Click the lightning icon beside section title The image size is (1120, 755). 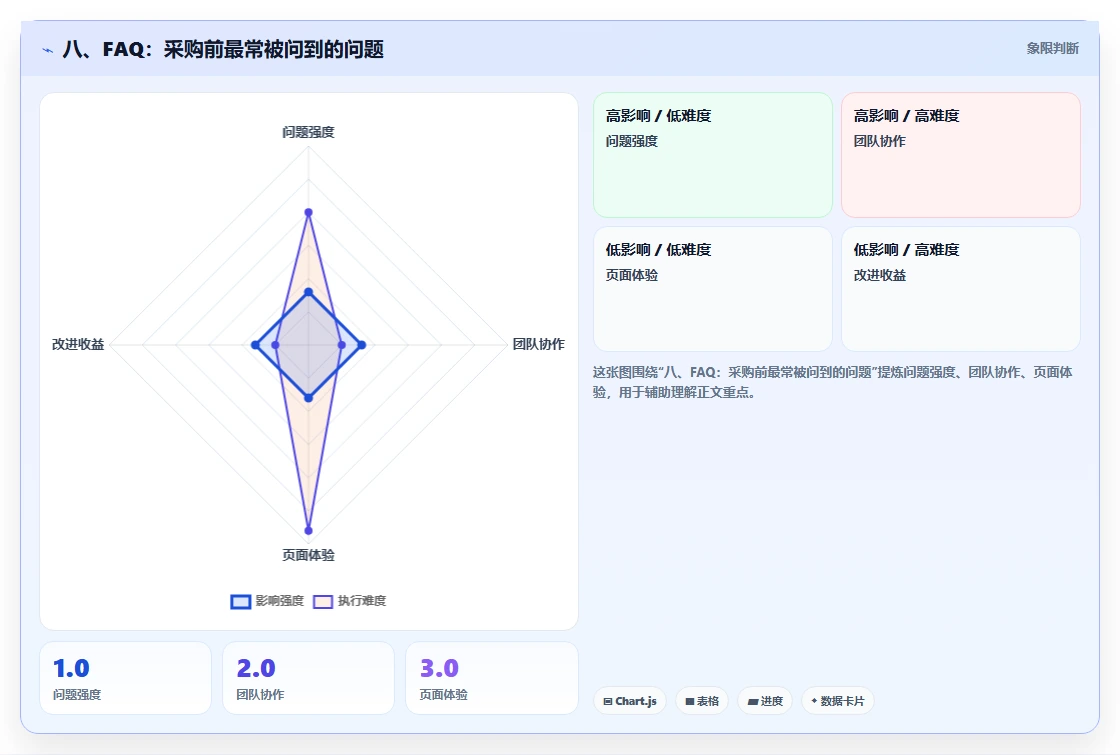[x=48, y=50]
